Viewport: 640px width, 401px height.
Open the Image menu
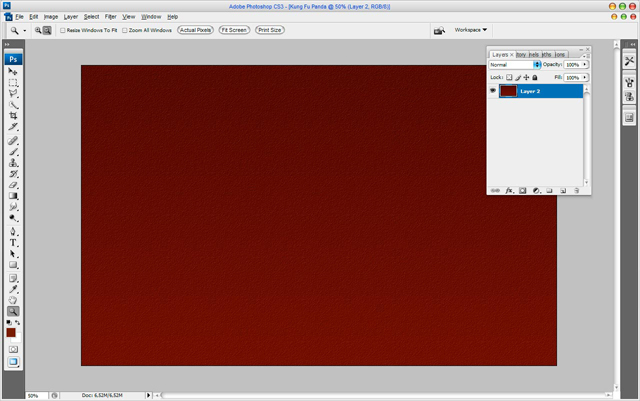pyautogui.click(x=51, y=17)
